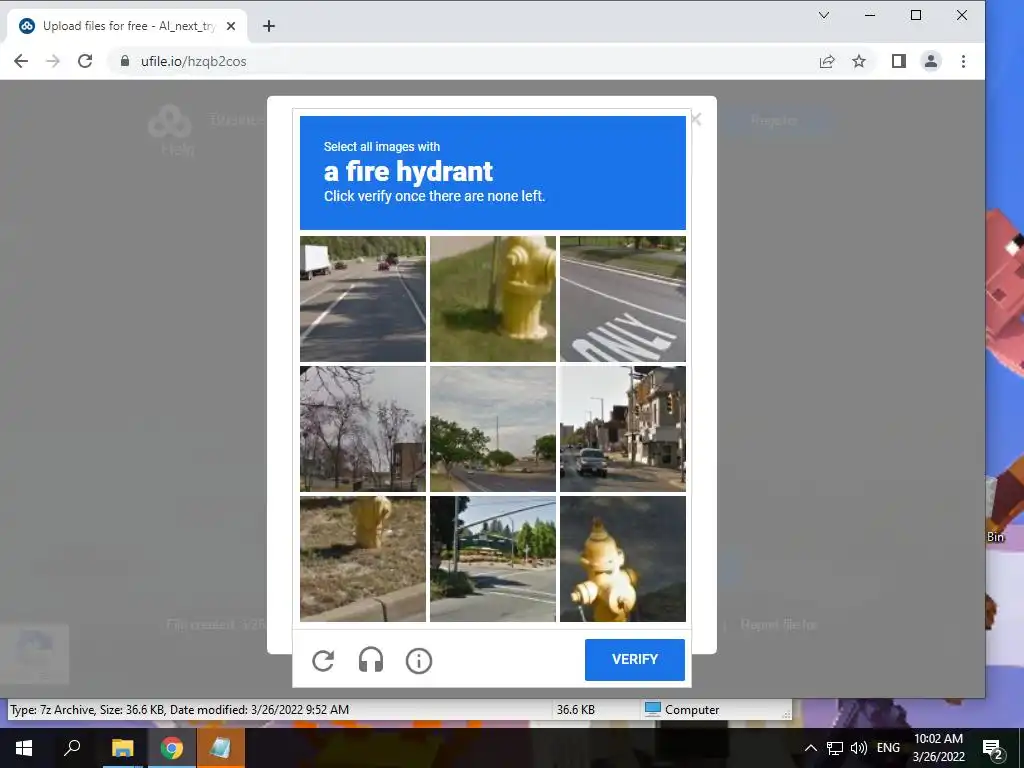Open network status tray icon
Image resolution: width=1024 pixels, height=768 pixels.
point(835,748)
